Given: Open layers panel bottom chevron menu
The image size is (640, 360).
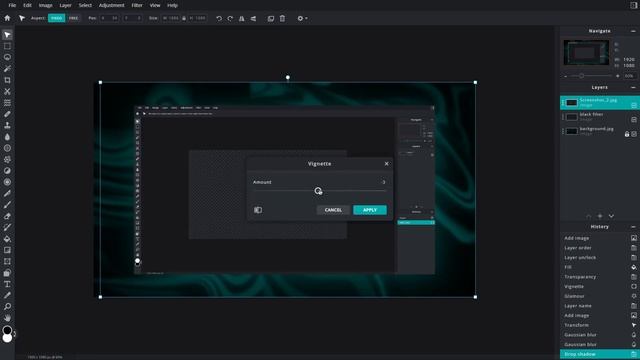Looking at the screenshot, I should (x=611, y=216).
